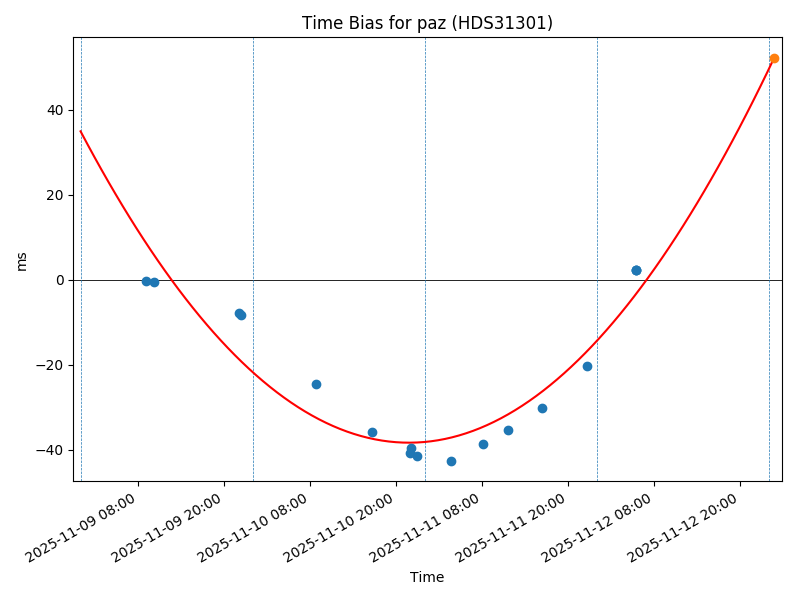Click the '2025-11-10 20:00' x-axis tick label

342,525
